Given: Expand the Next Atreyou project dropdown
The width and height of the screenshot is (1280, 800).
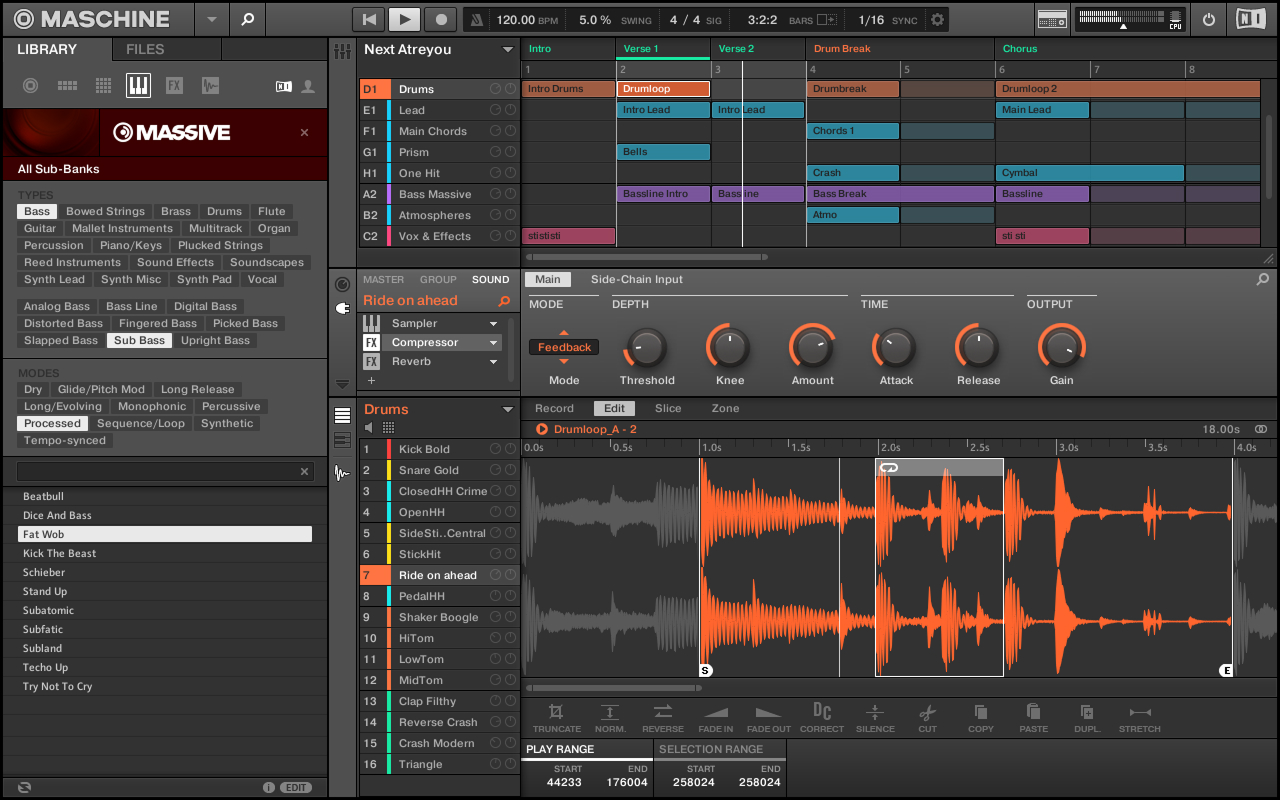Looking at the screenshot, I should pos(505,49).
